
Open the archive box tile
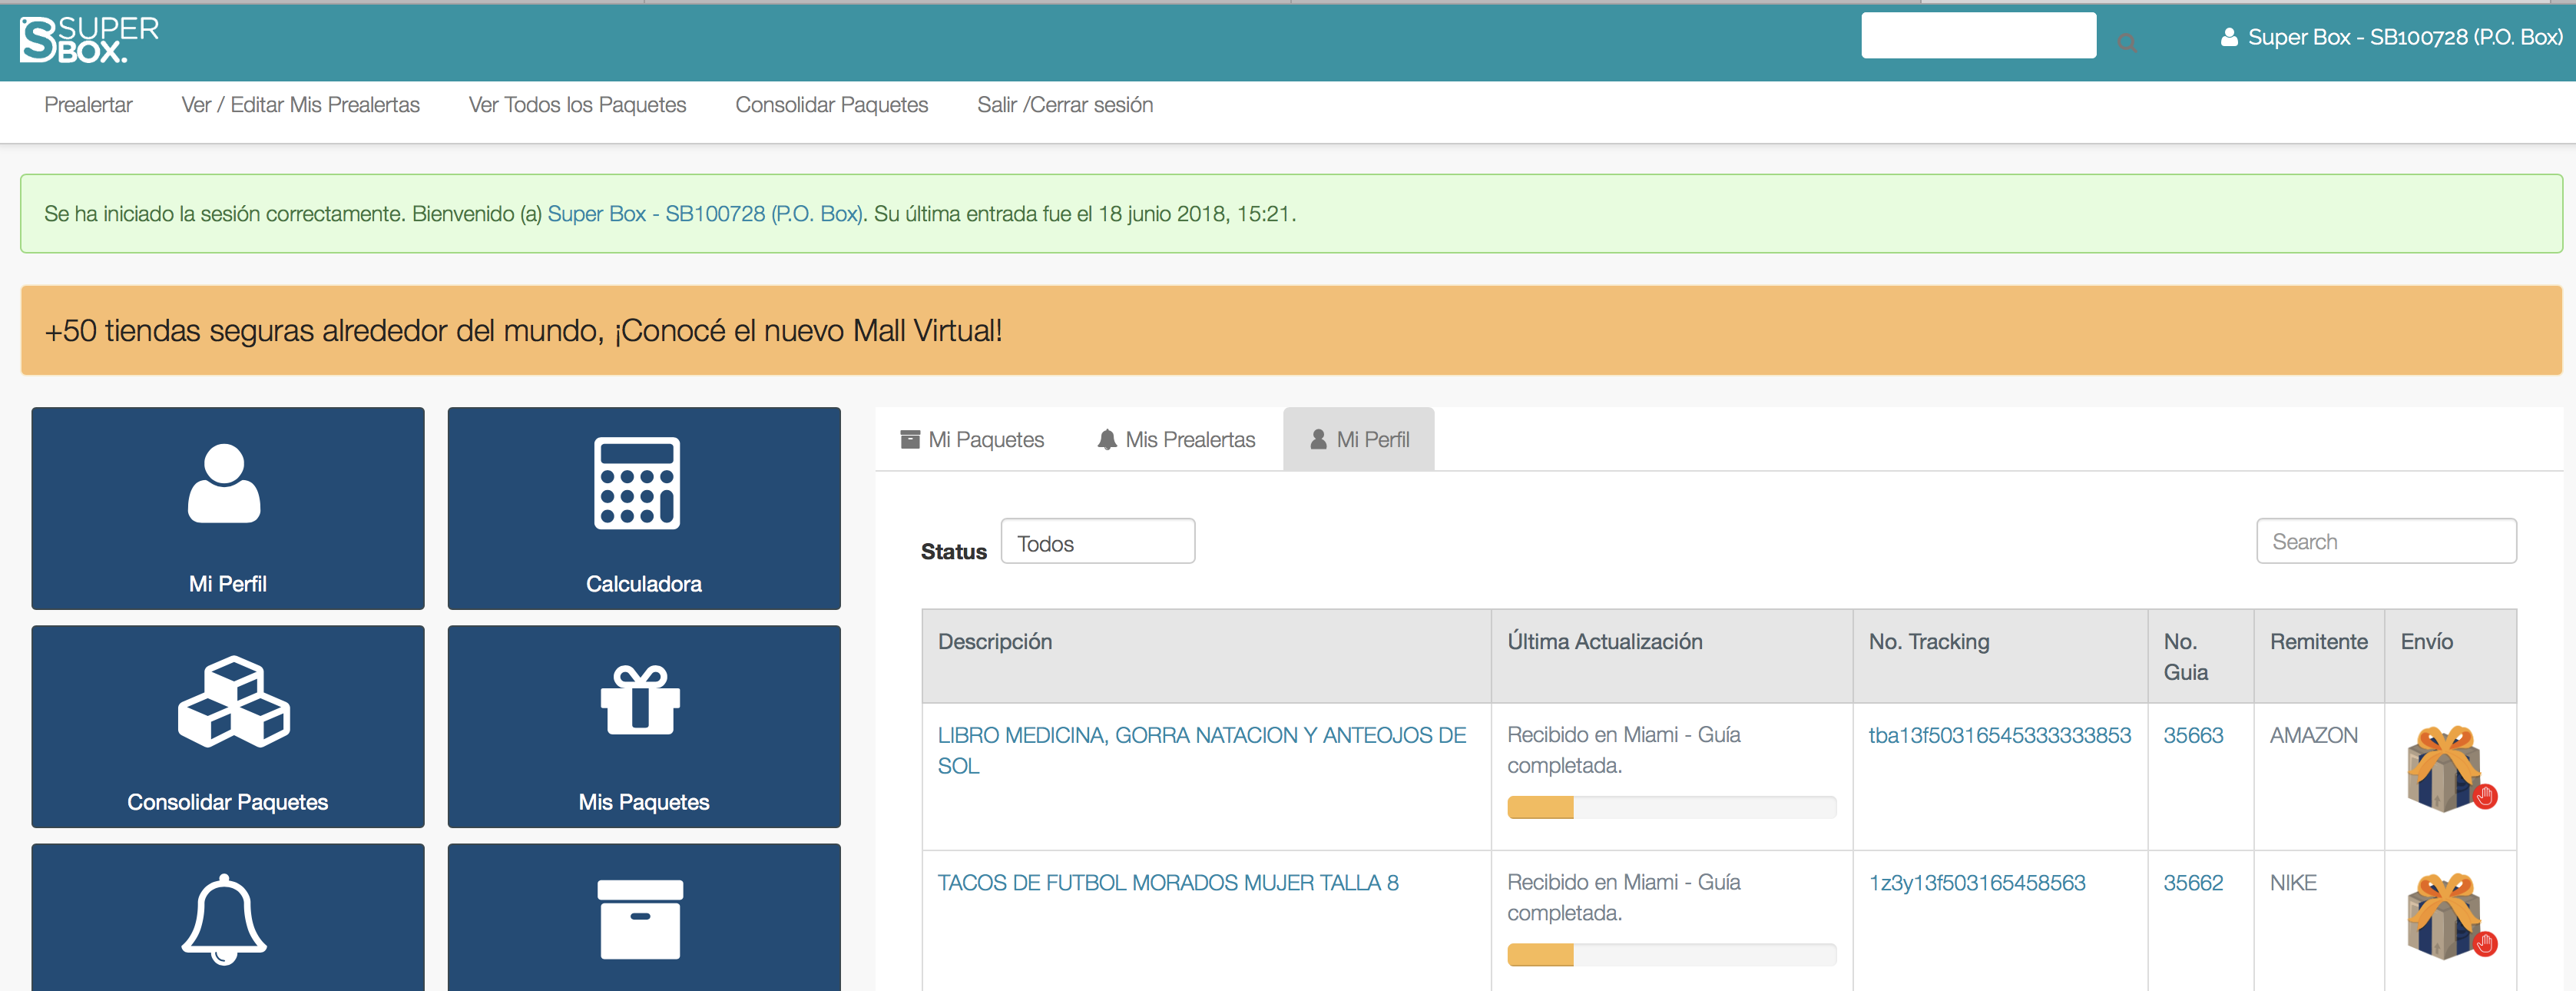tap(644, 917)
